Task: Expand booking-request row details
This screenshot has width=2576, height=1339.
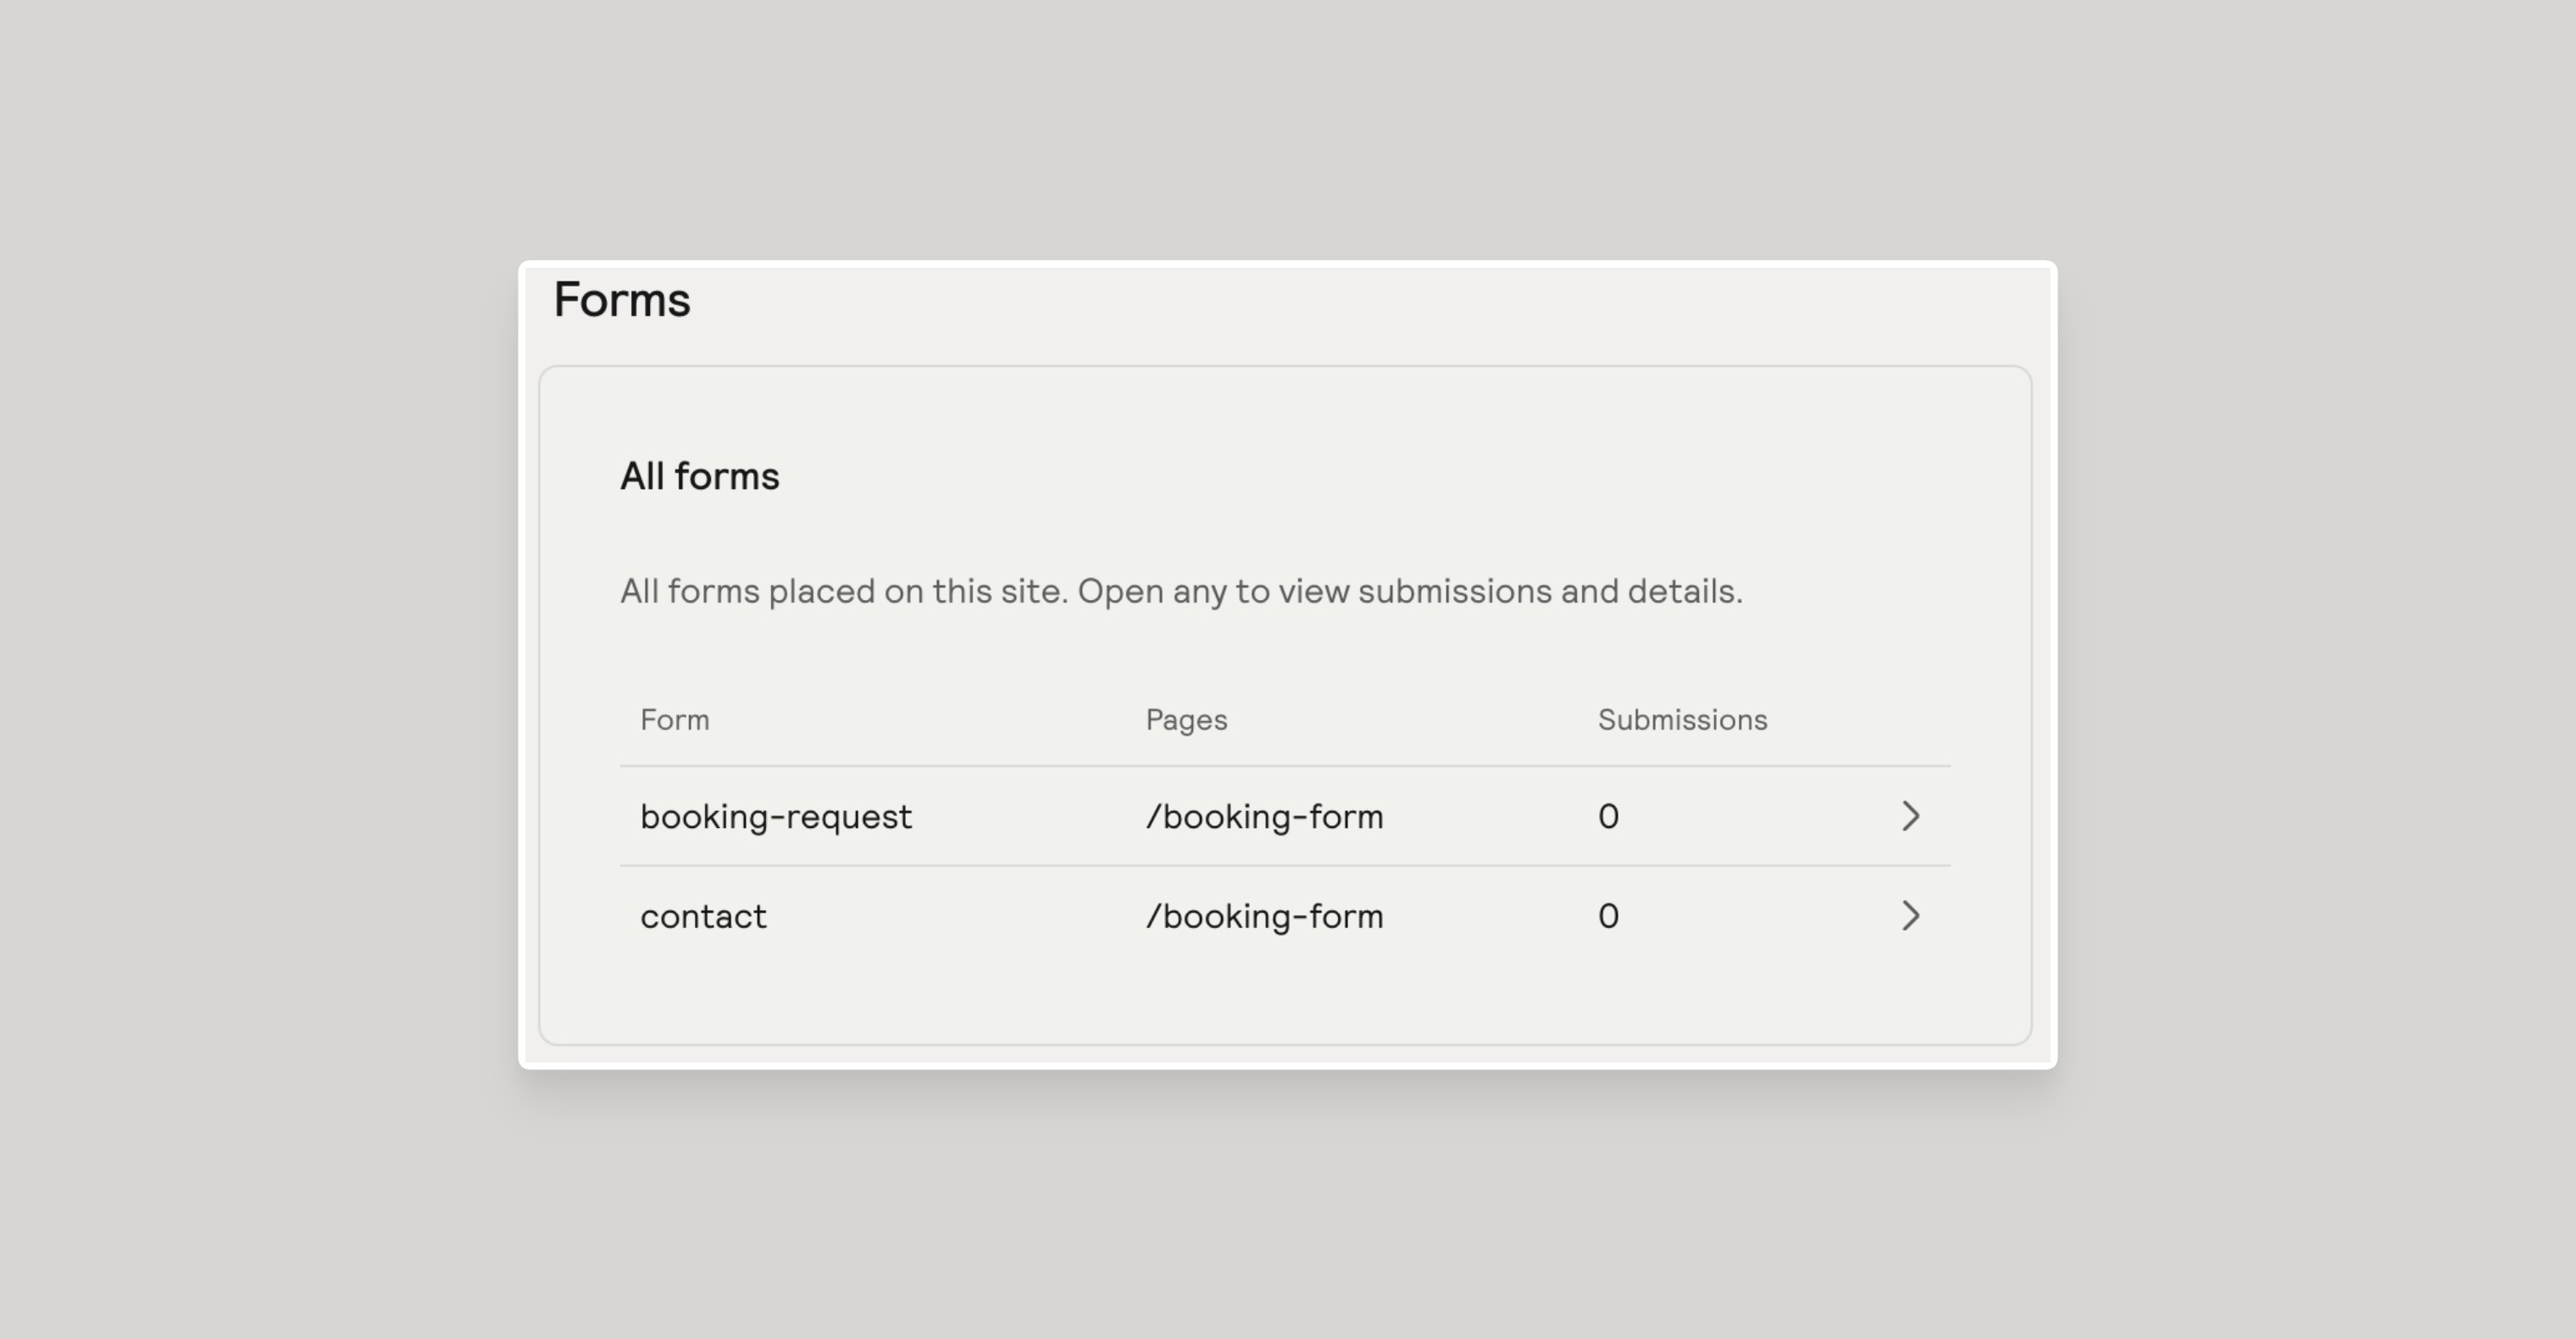Action: (x=1285, y=816)
